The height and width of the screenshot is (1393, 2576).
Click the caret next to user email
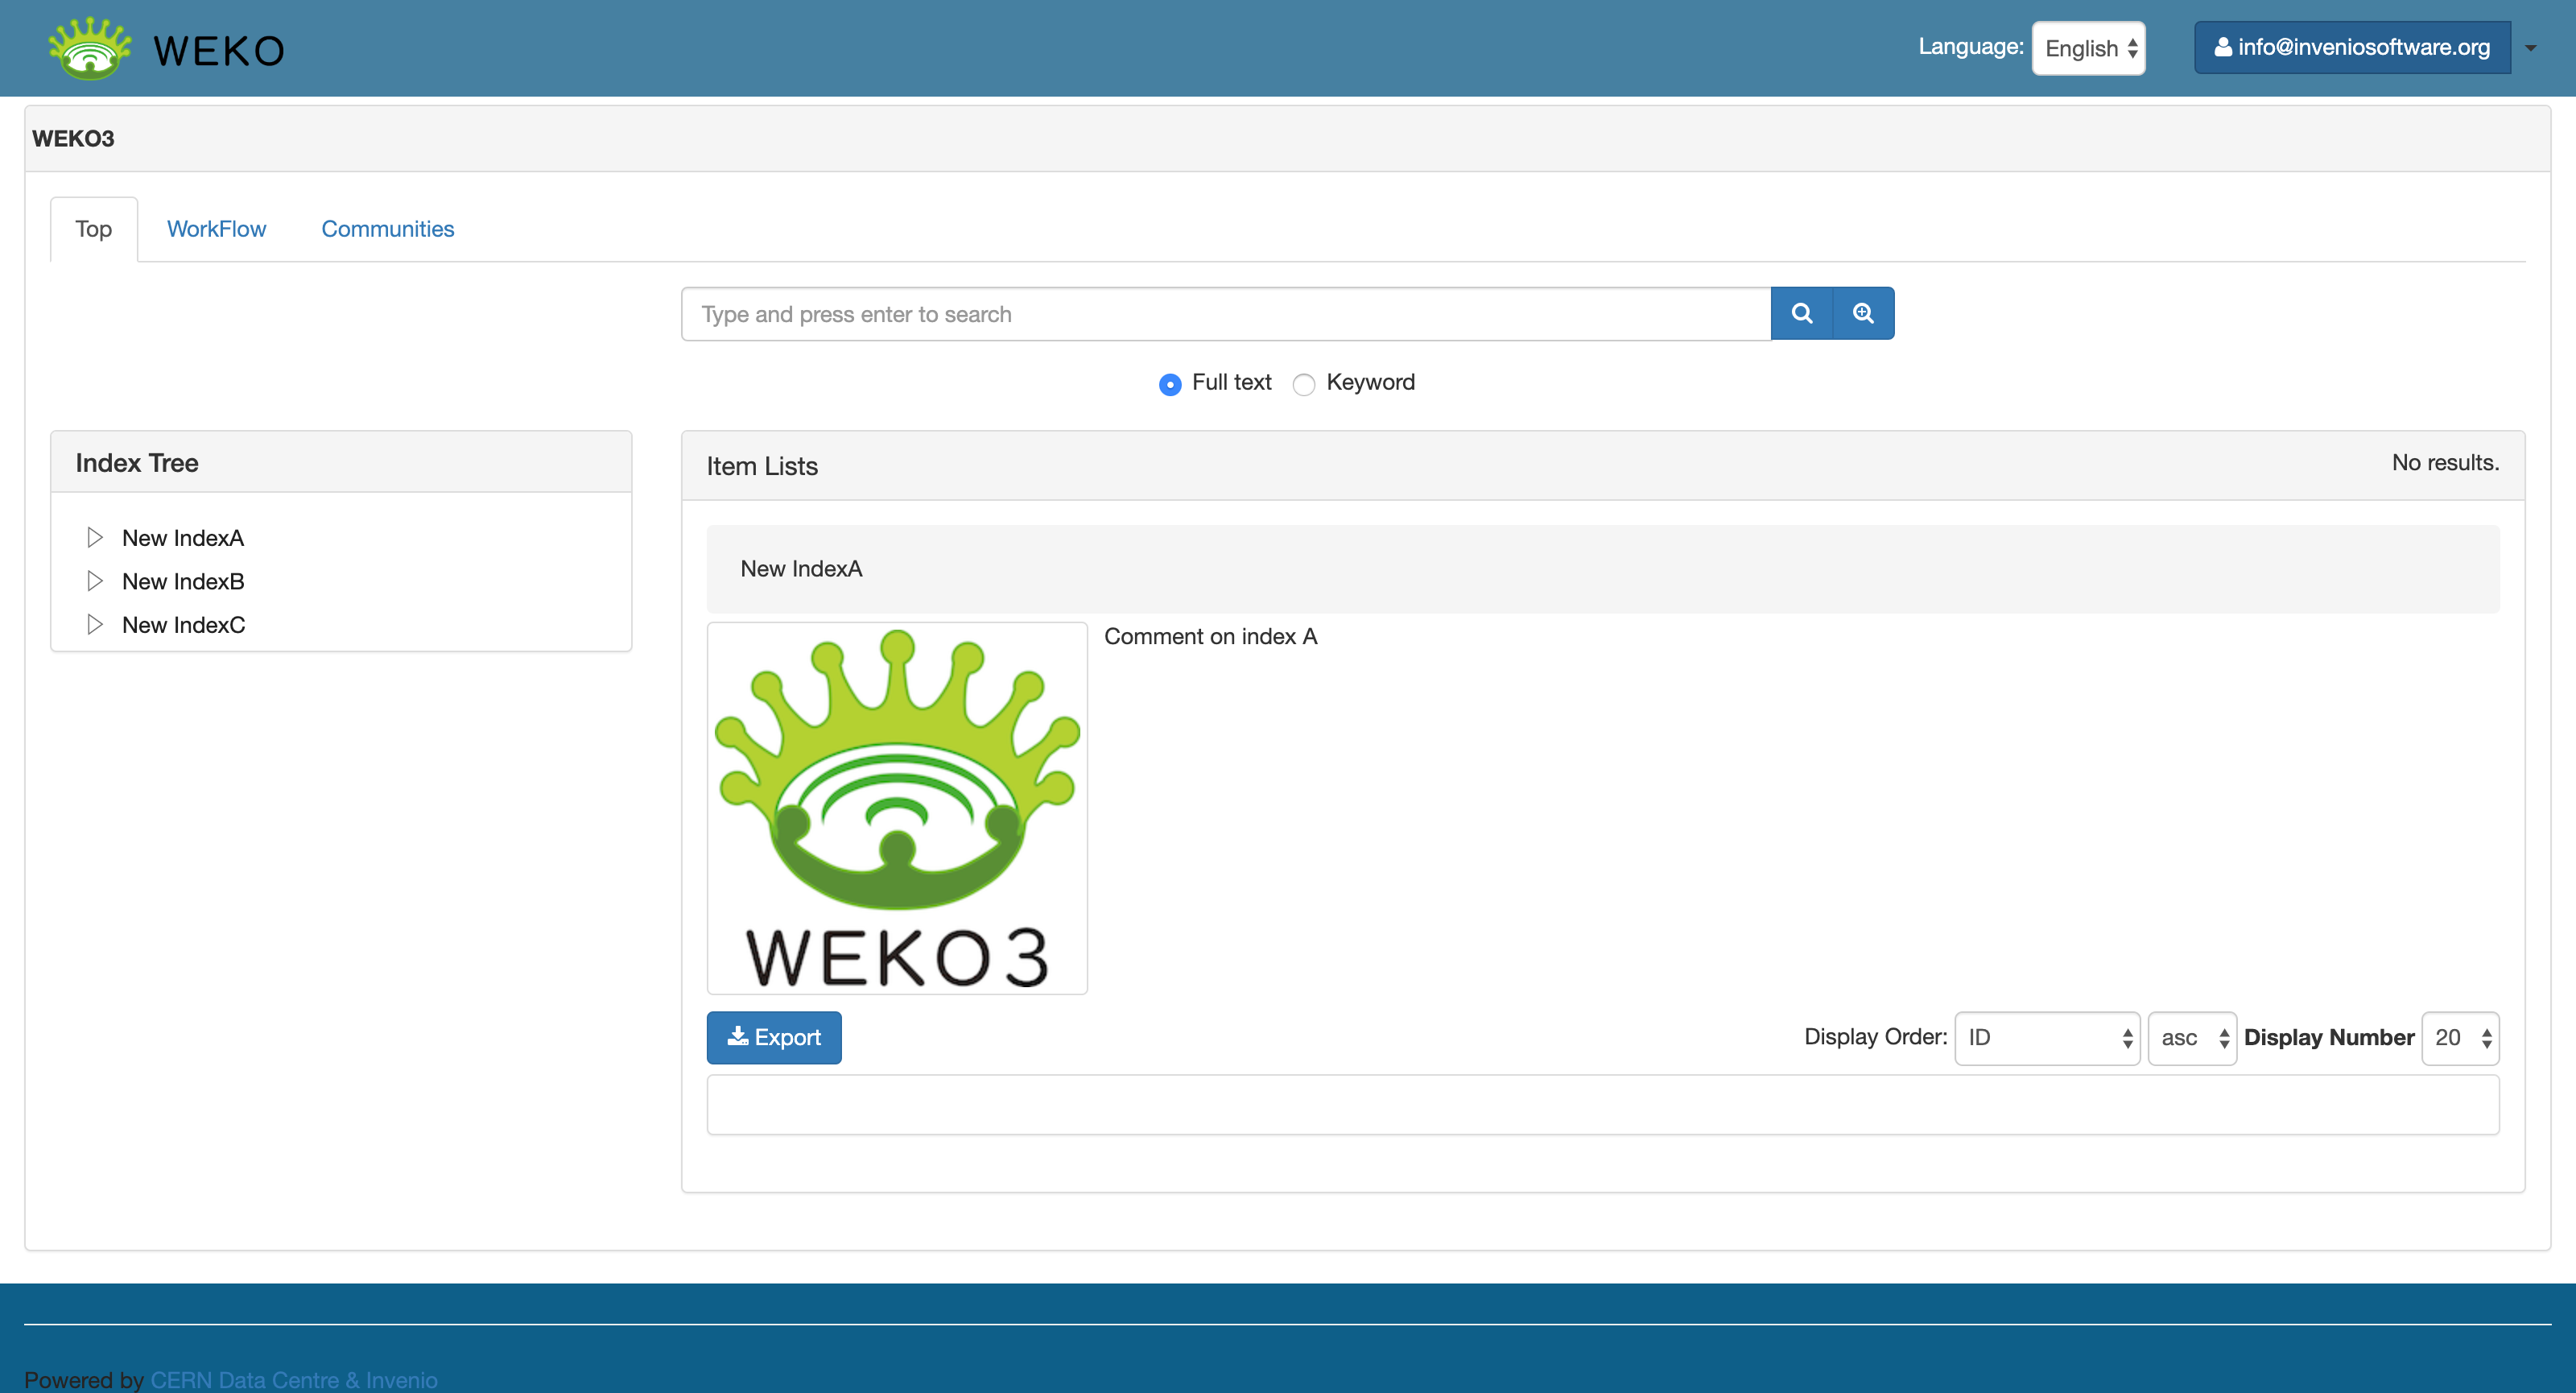coord(2530,48)
